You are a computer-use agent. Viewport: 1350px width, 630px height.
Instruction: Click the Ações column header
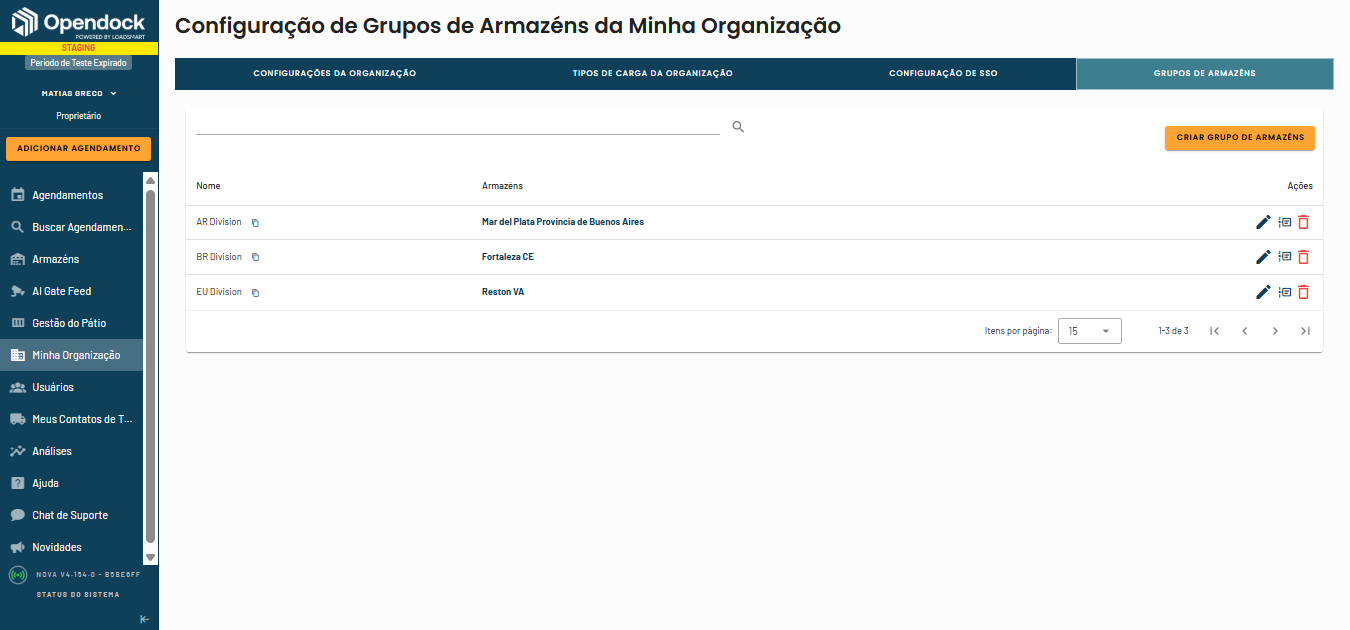click(1300, 186)
